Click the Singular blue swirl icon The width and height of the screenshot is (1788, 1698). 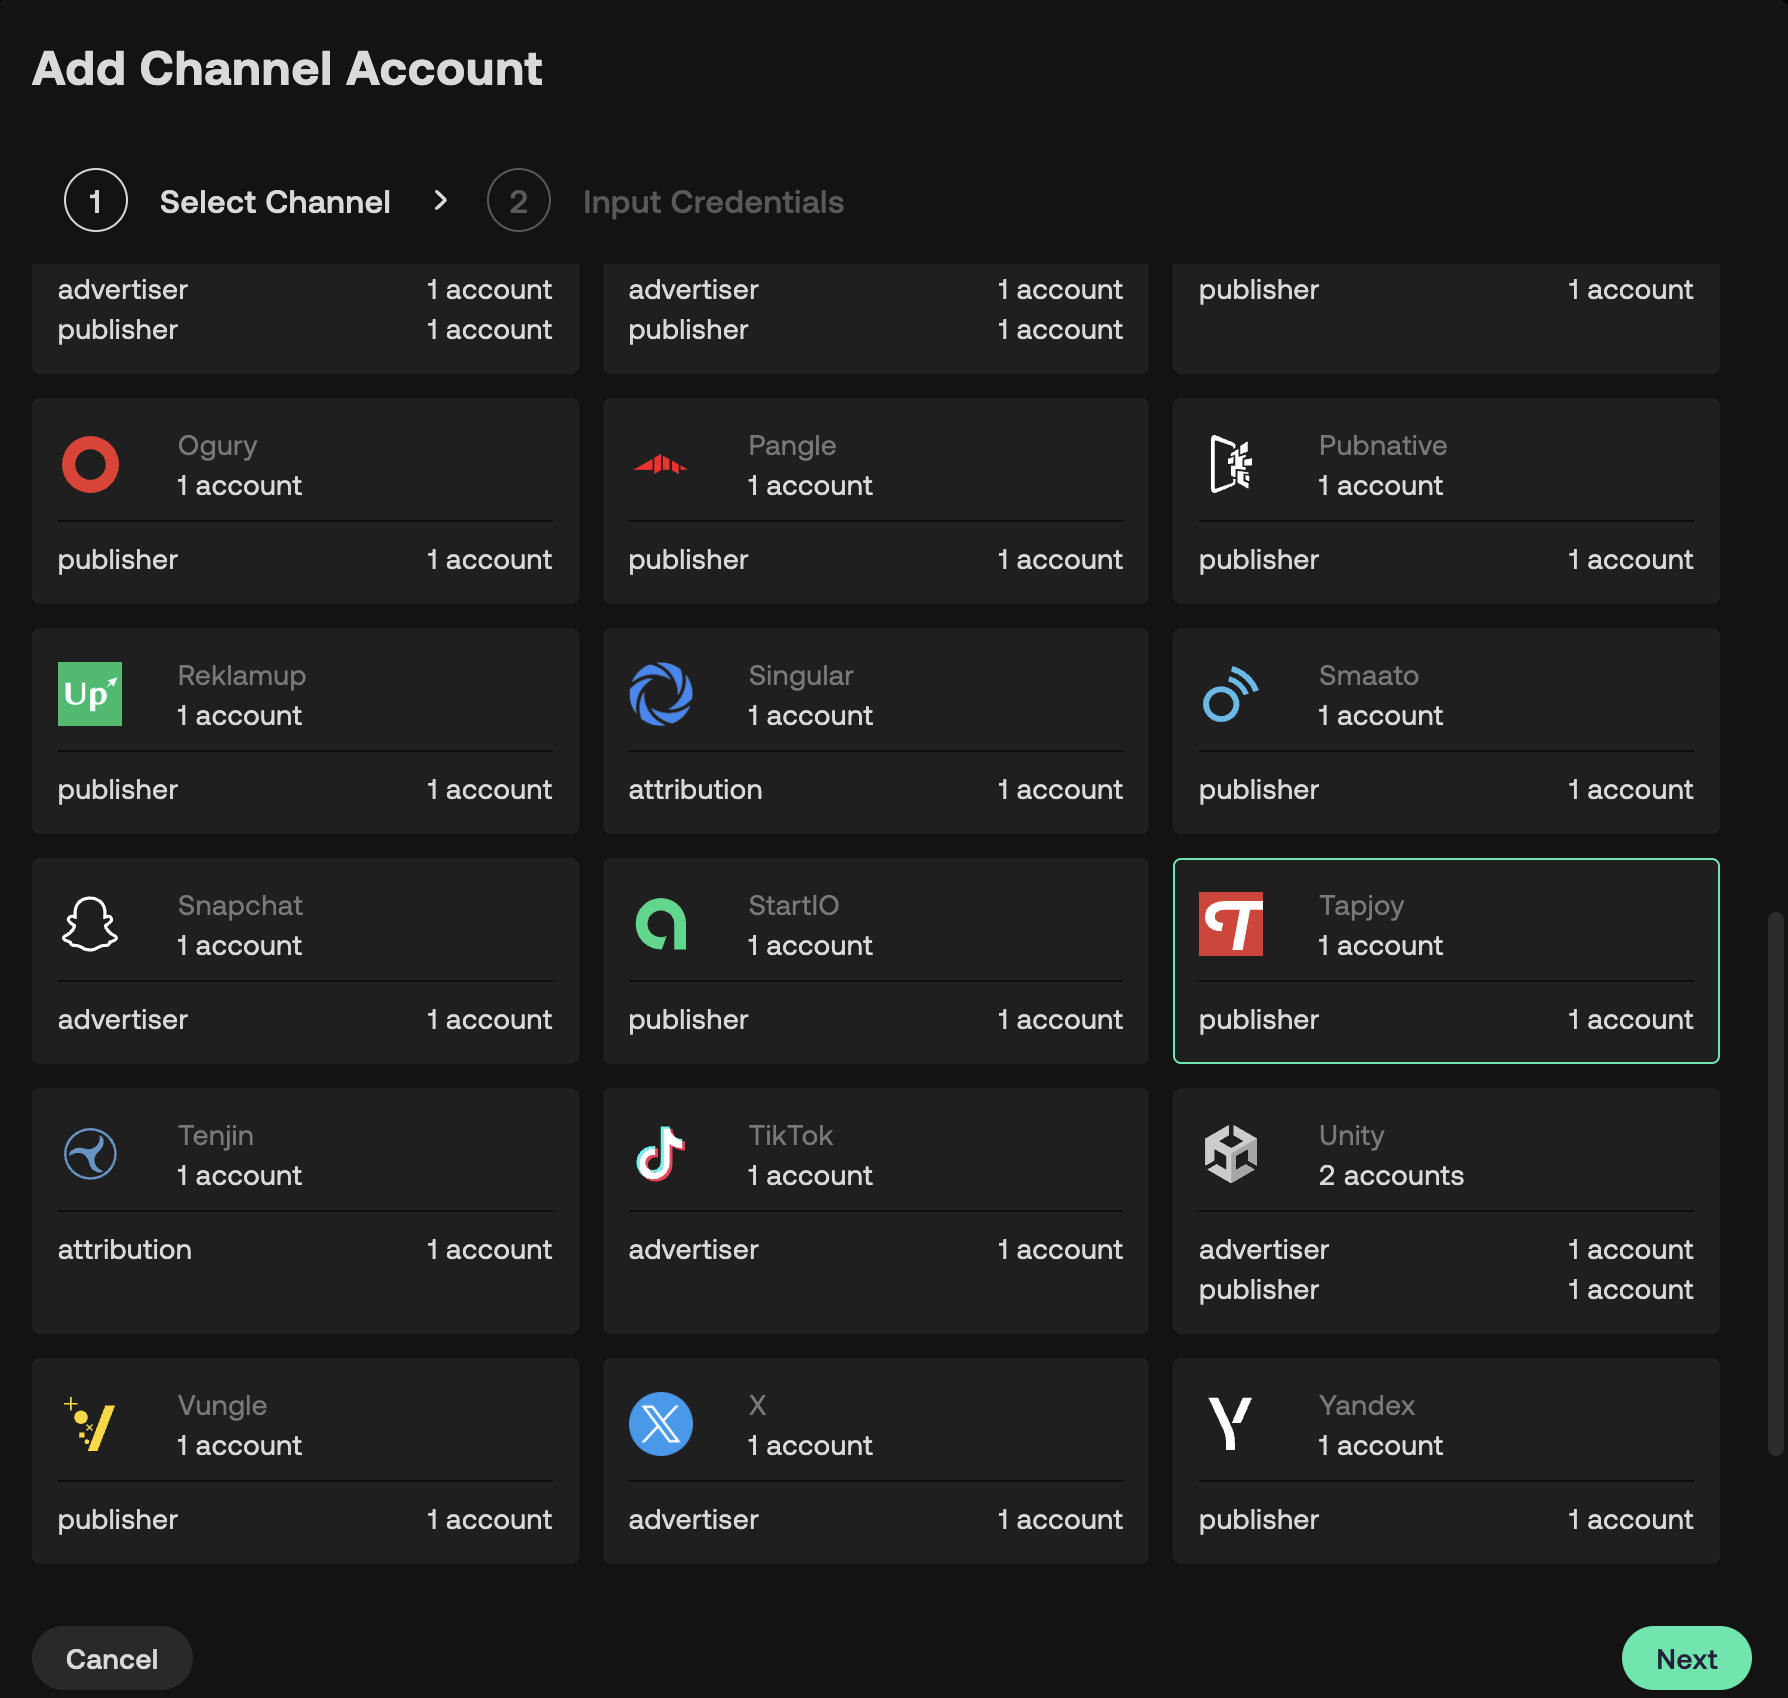coord(660,694)
